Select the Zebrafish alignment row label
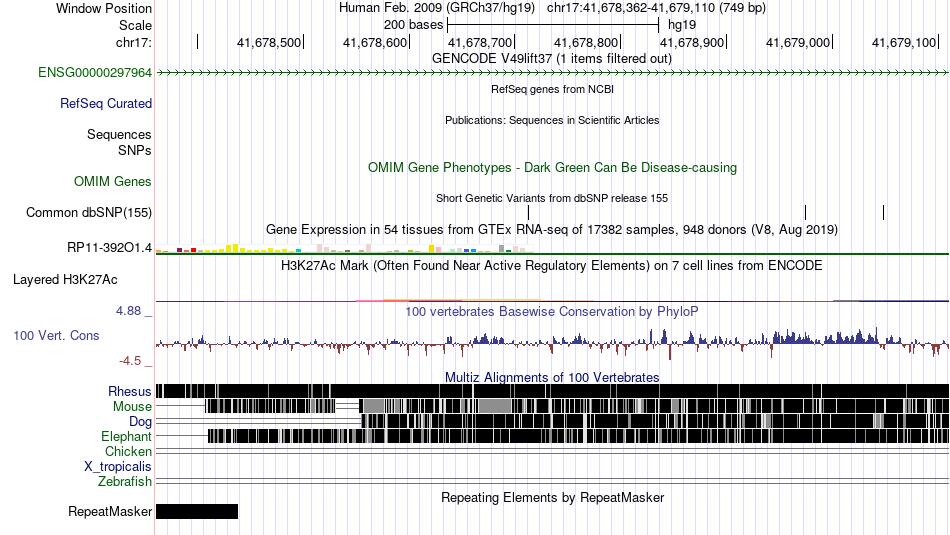Image resolution: width=950 pixels, height=535 pixels. coord(125,482)
